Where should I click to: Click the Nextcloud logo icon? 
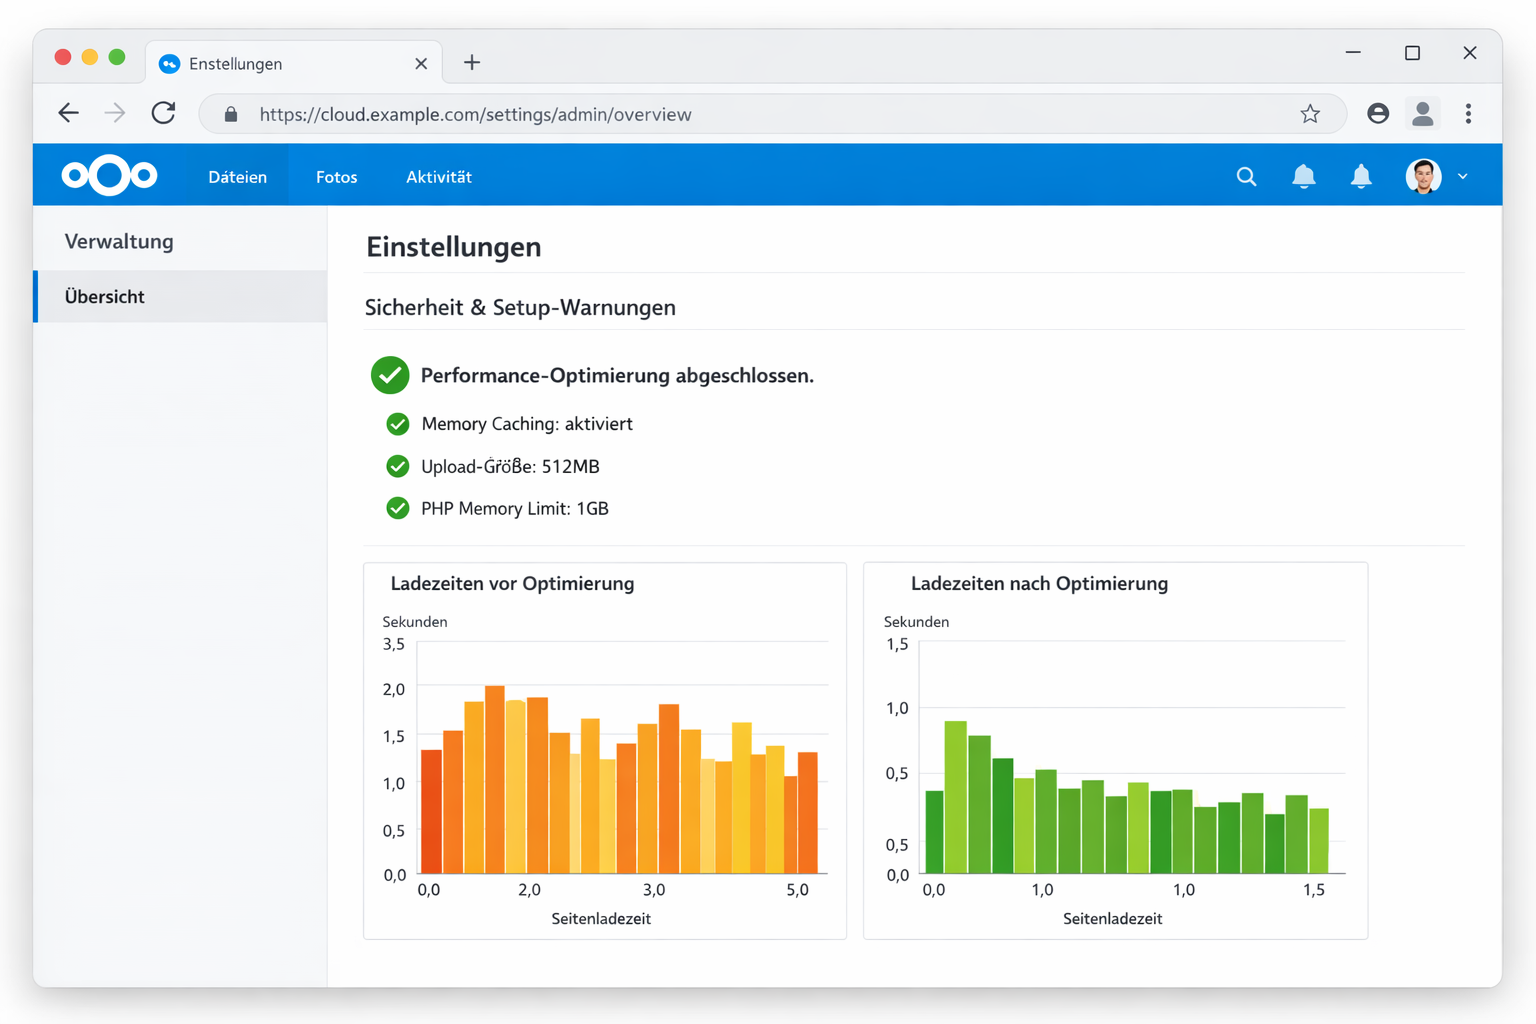tap(108, 175)
